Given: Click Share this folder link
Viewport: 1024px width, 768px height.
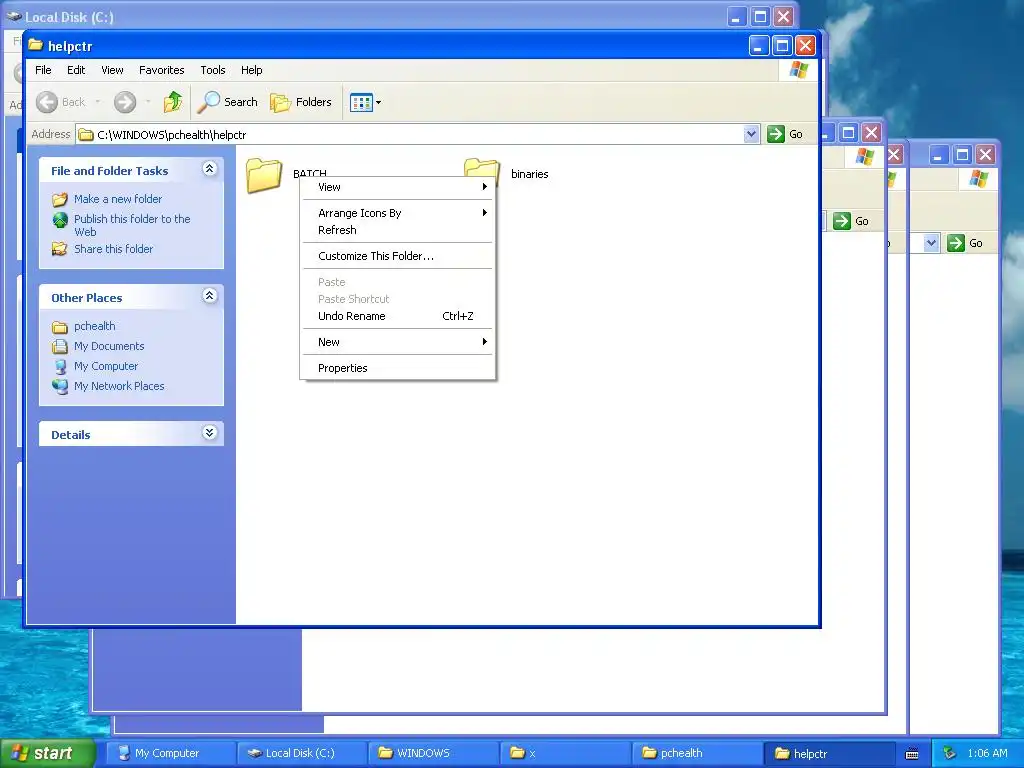Looking at the screenshot, I should (x=114, y=249).
